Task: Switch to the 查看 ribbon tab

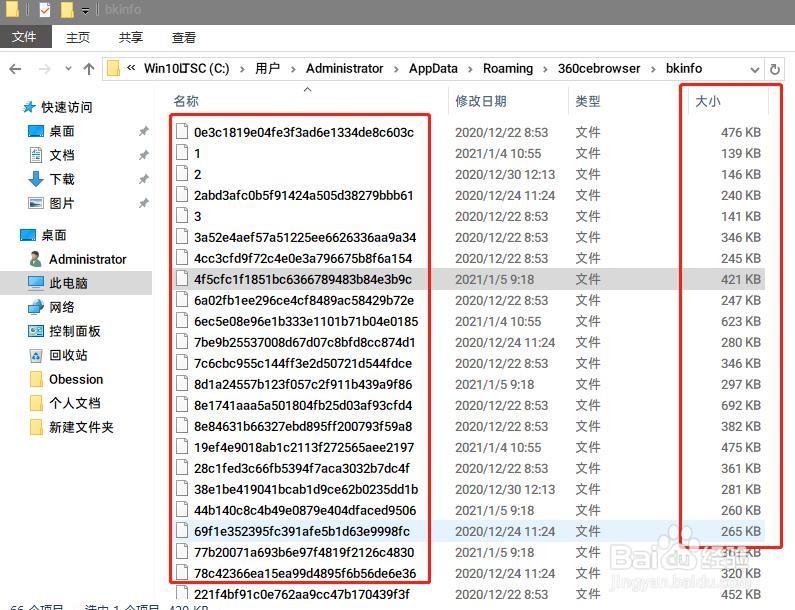Action: [184, 38]
